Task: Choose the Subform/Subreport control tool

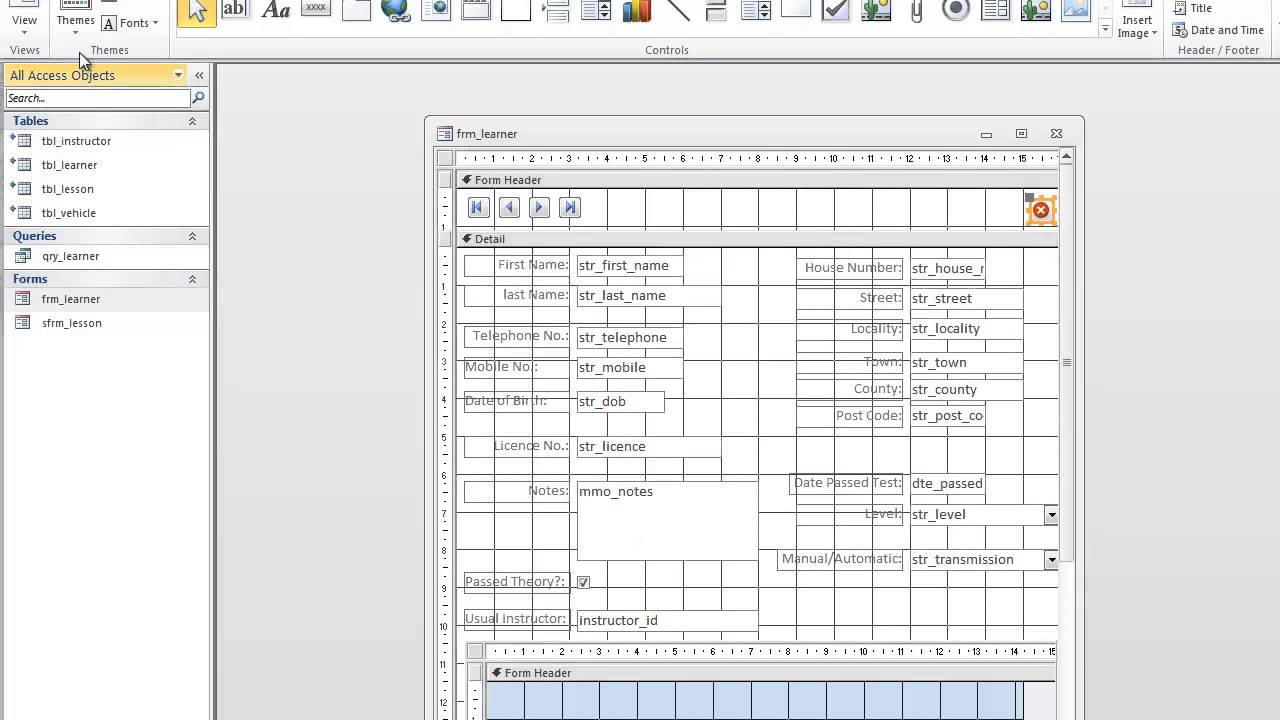Action: pos(996,10)
